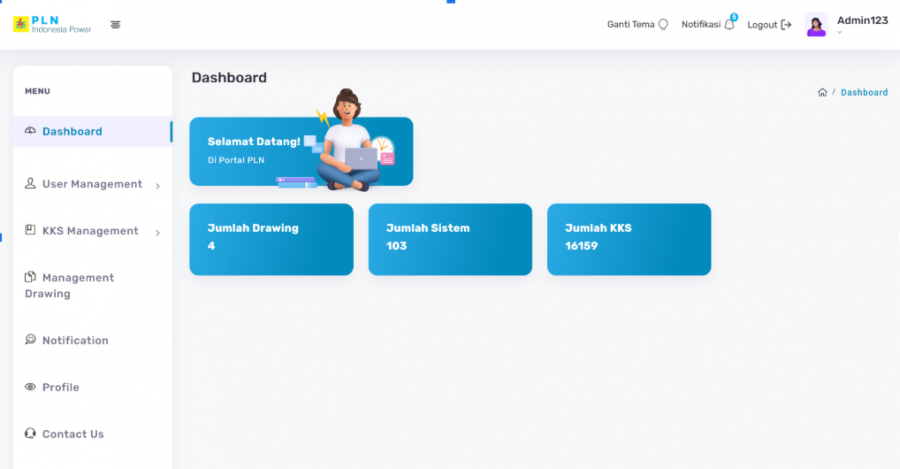Toggle the hamburger sidebar menu icon
900x469 pixels.
(x=115, y=25)
